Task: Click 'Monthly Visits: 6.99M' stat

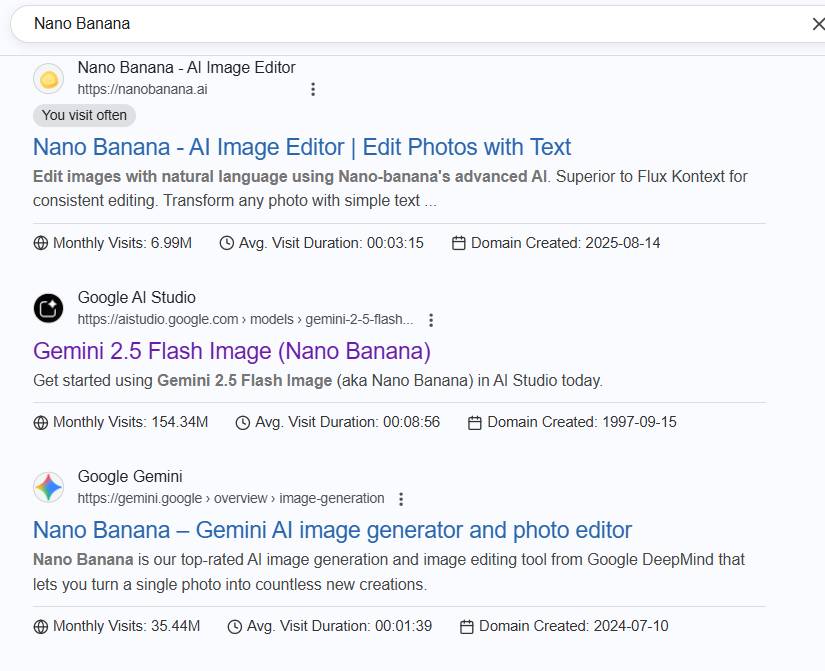Action: click(113, 243)
